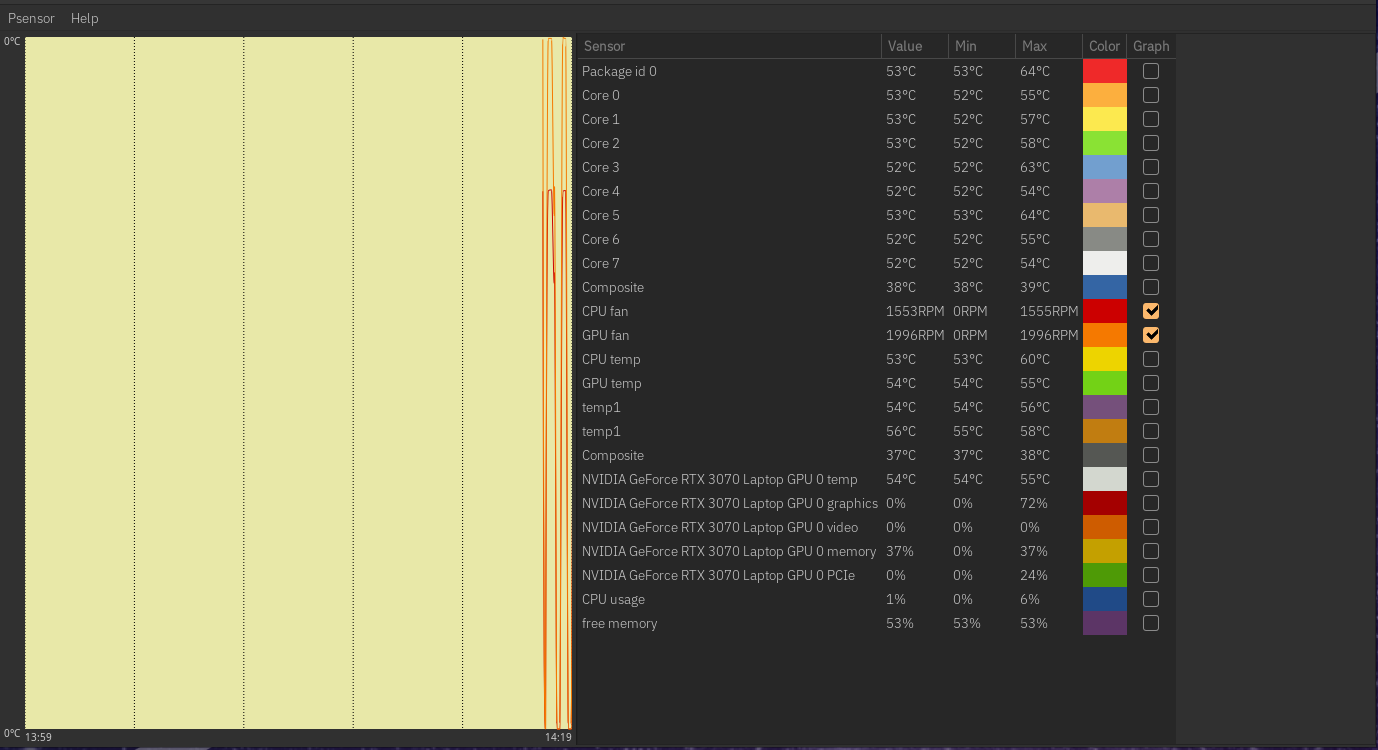Enable graph for free memory sensor
This screenshot has height=750, width=1378.
point(1151,623)
